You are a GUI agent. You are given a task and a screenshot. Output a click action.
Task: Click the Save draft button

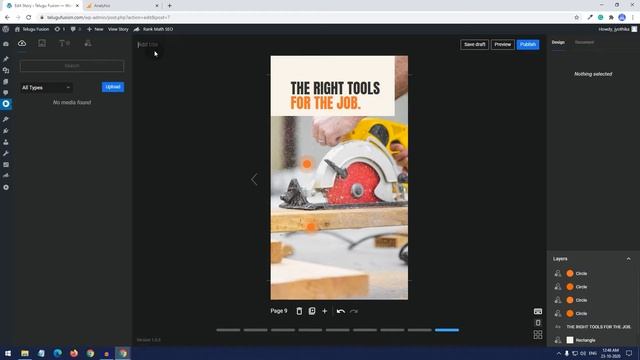474,44
